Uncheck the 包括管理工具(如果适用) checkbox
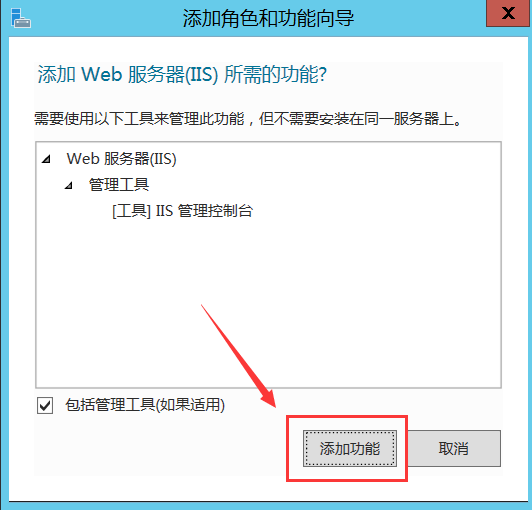 45,405
